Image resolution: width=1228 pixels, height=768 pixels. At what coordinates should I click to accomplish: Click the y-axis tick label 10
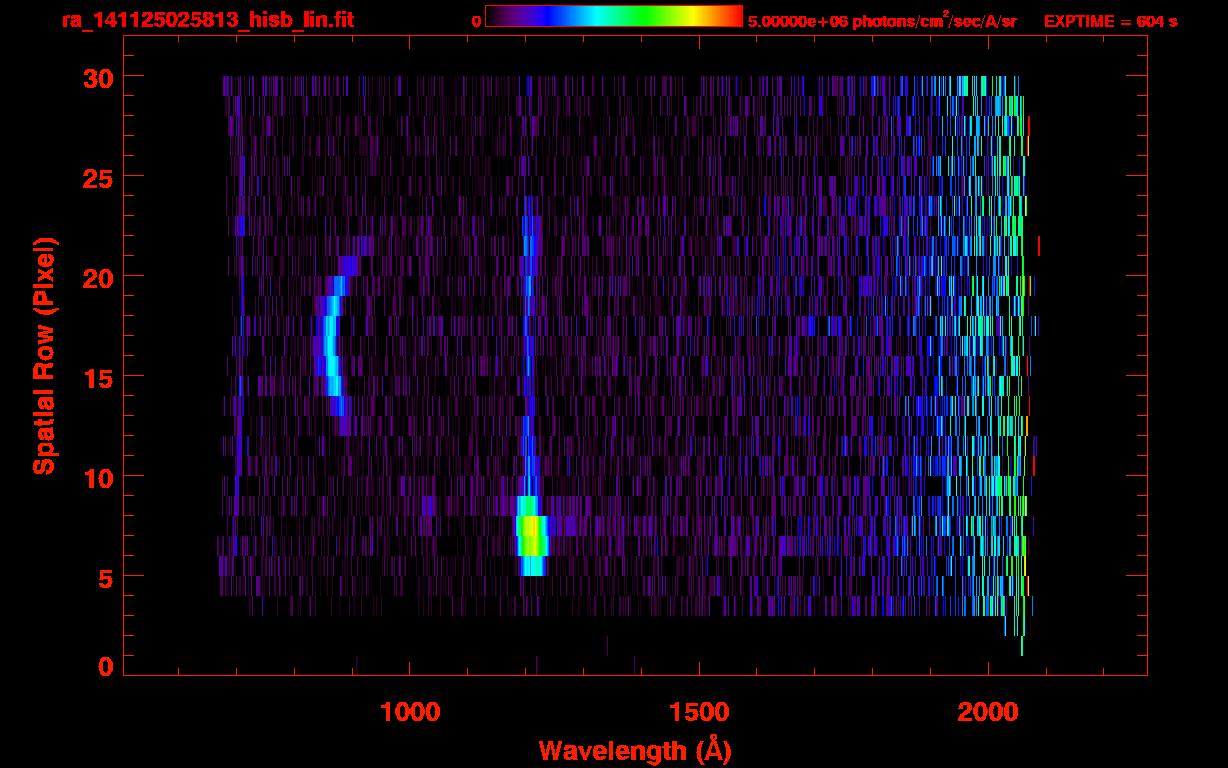(97, 477)
